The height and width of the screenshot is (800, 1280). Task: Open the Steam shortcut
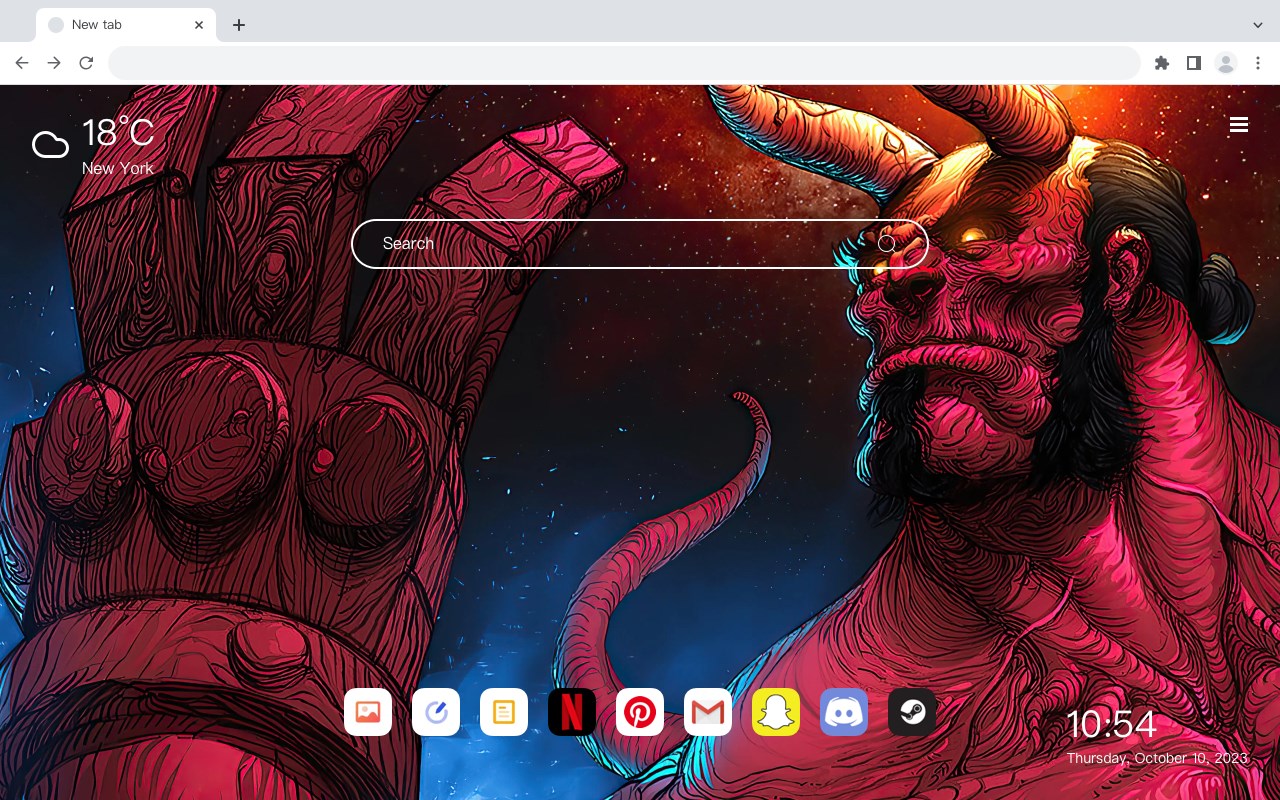coord(912,712)
